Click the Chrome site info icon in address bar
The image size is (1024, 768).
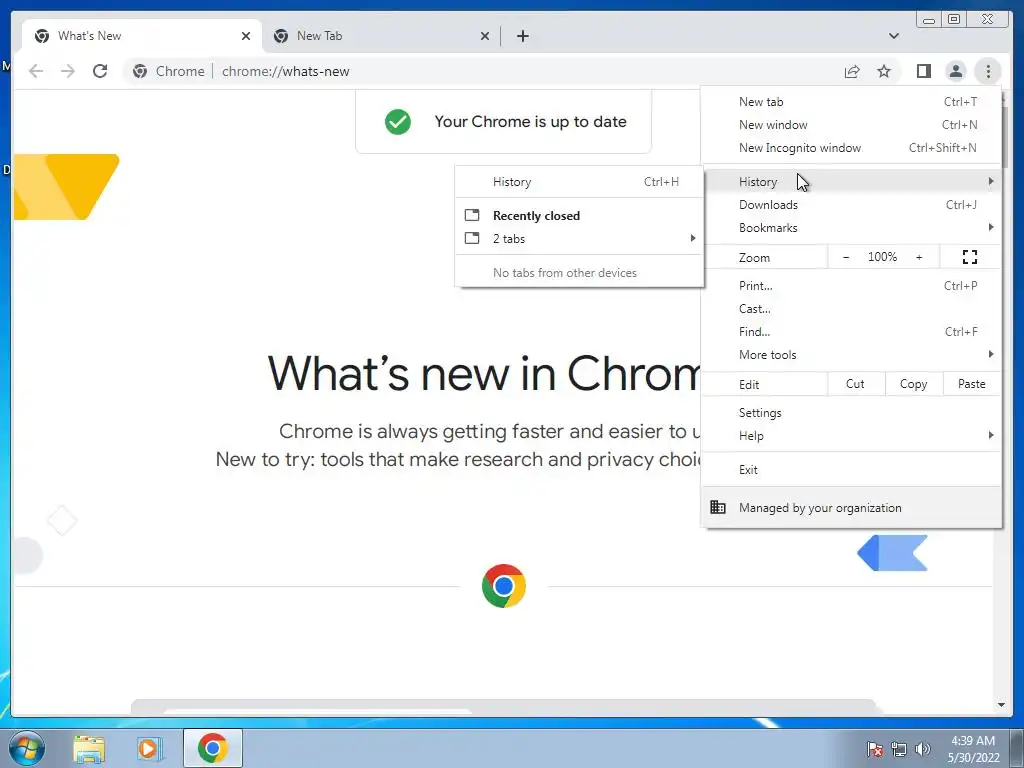coord(140,71)
